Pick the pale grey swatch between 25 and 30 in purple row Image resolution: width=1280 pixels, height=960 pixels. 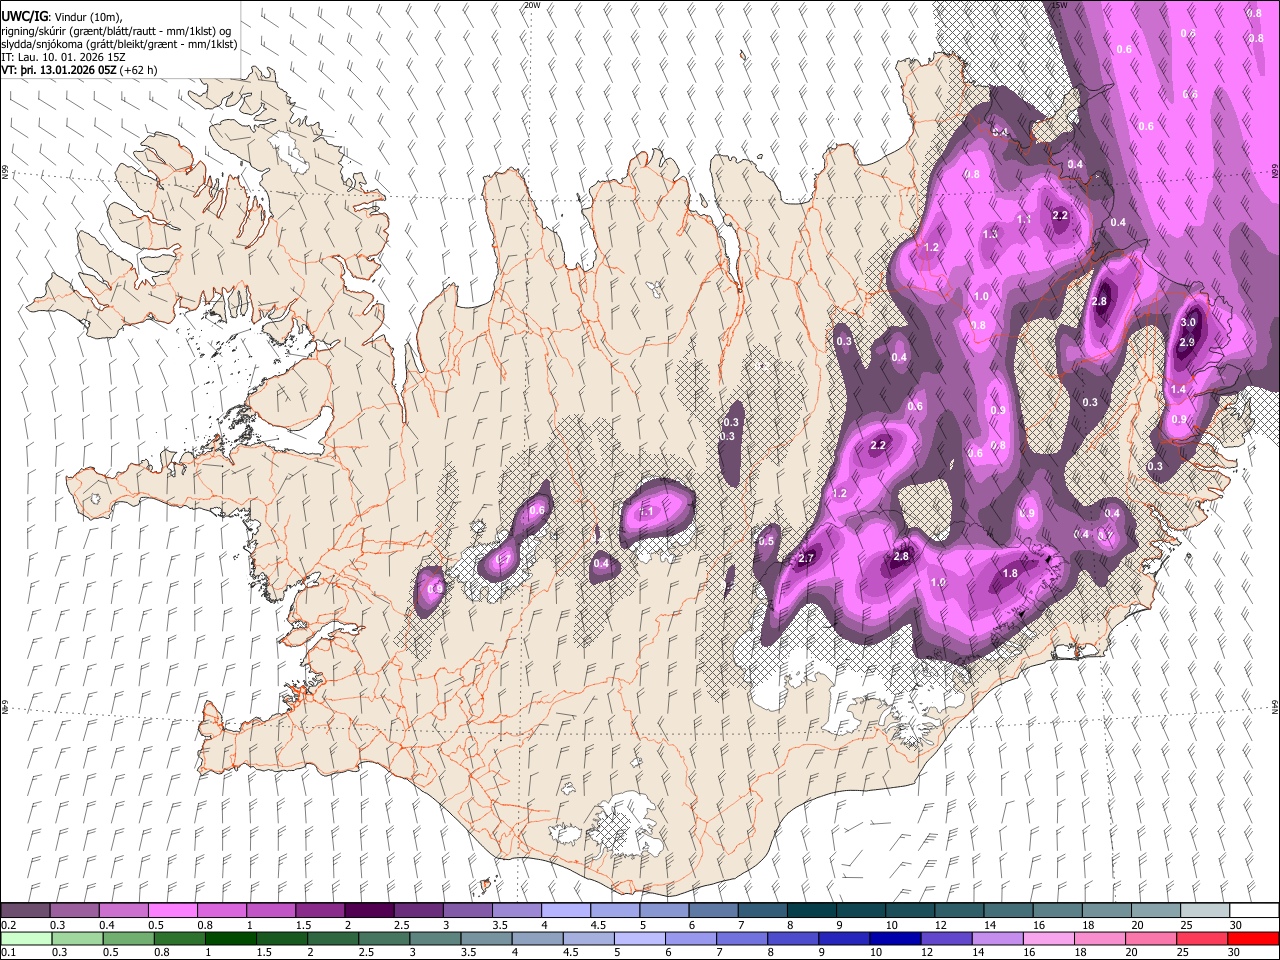[1203, 910]
